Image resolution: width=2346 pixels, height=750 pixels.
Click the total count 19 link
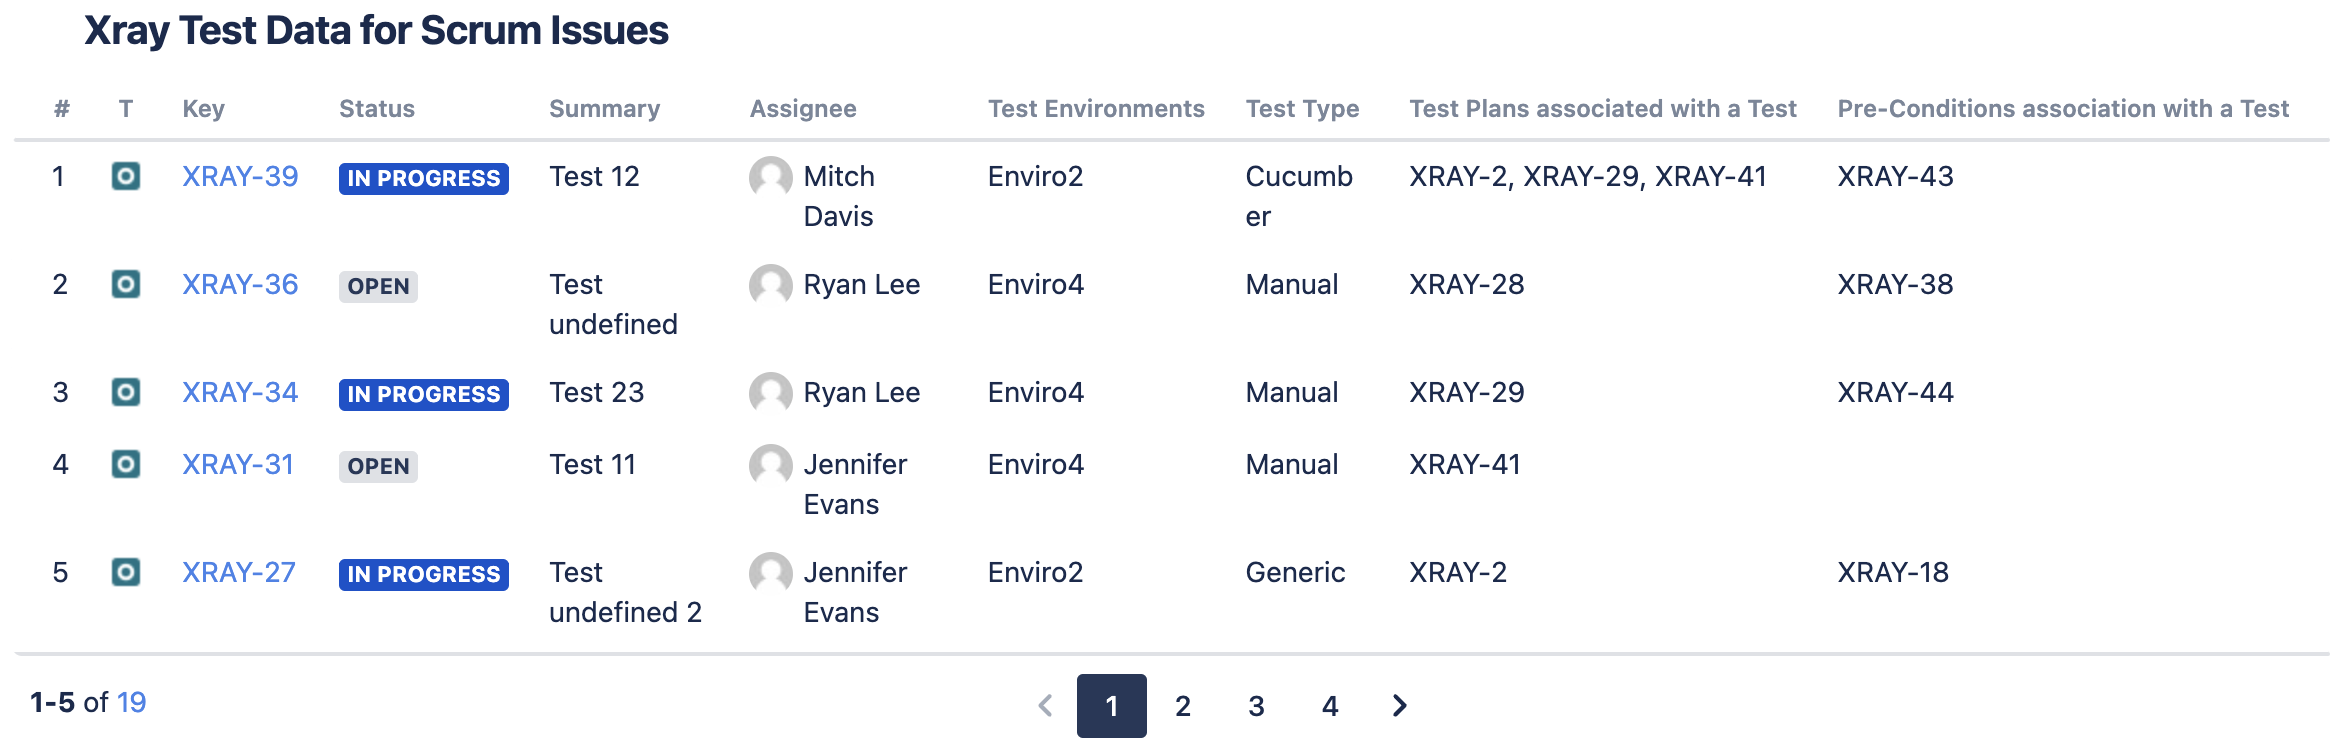point(131,702)
